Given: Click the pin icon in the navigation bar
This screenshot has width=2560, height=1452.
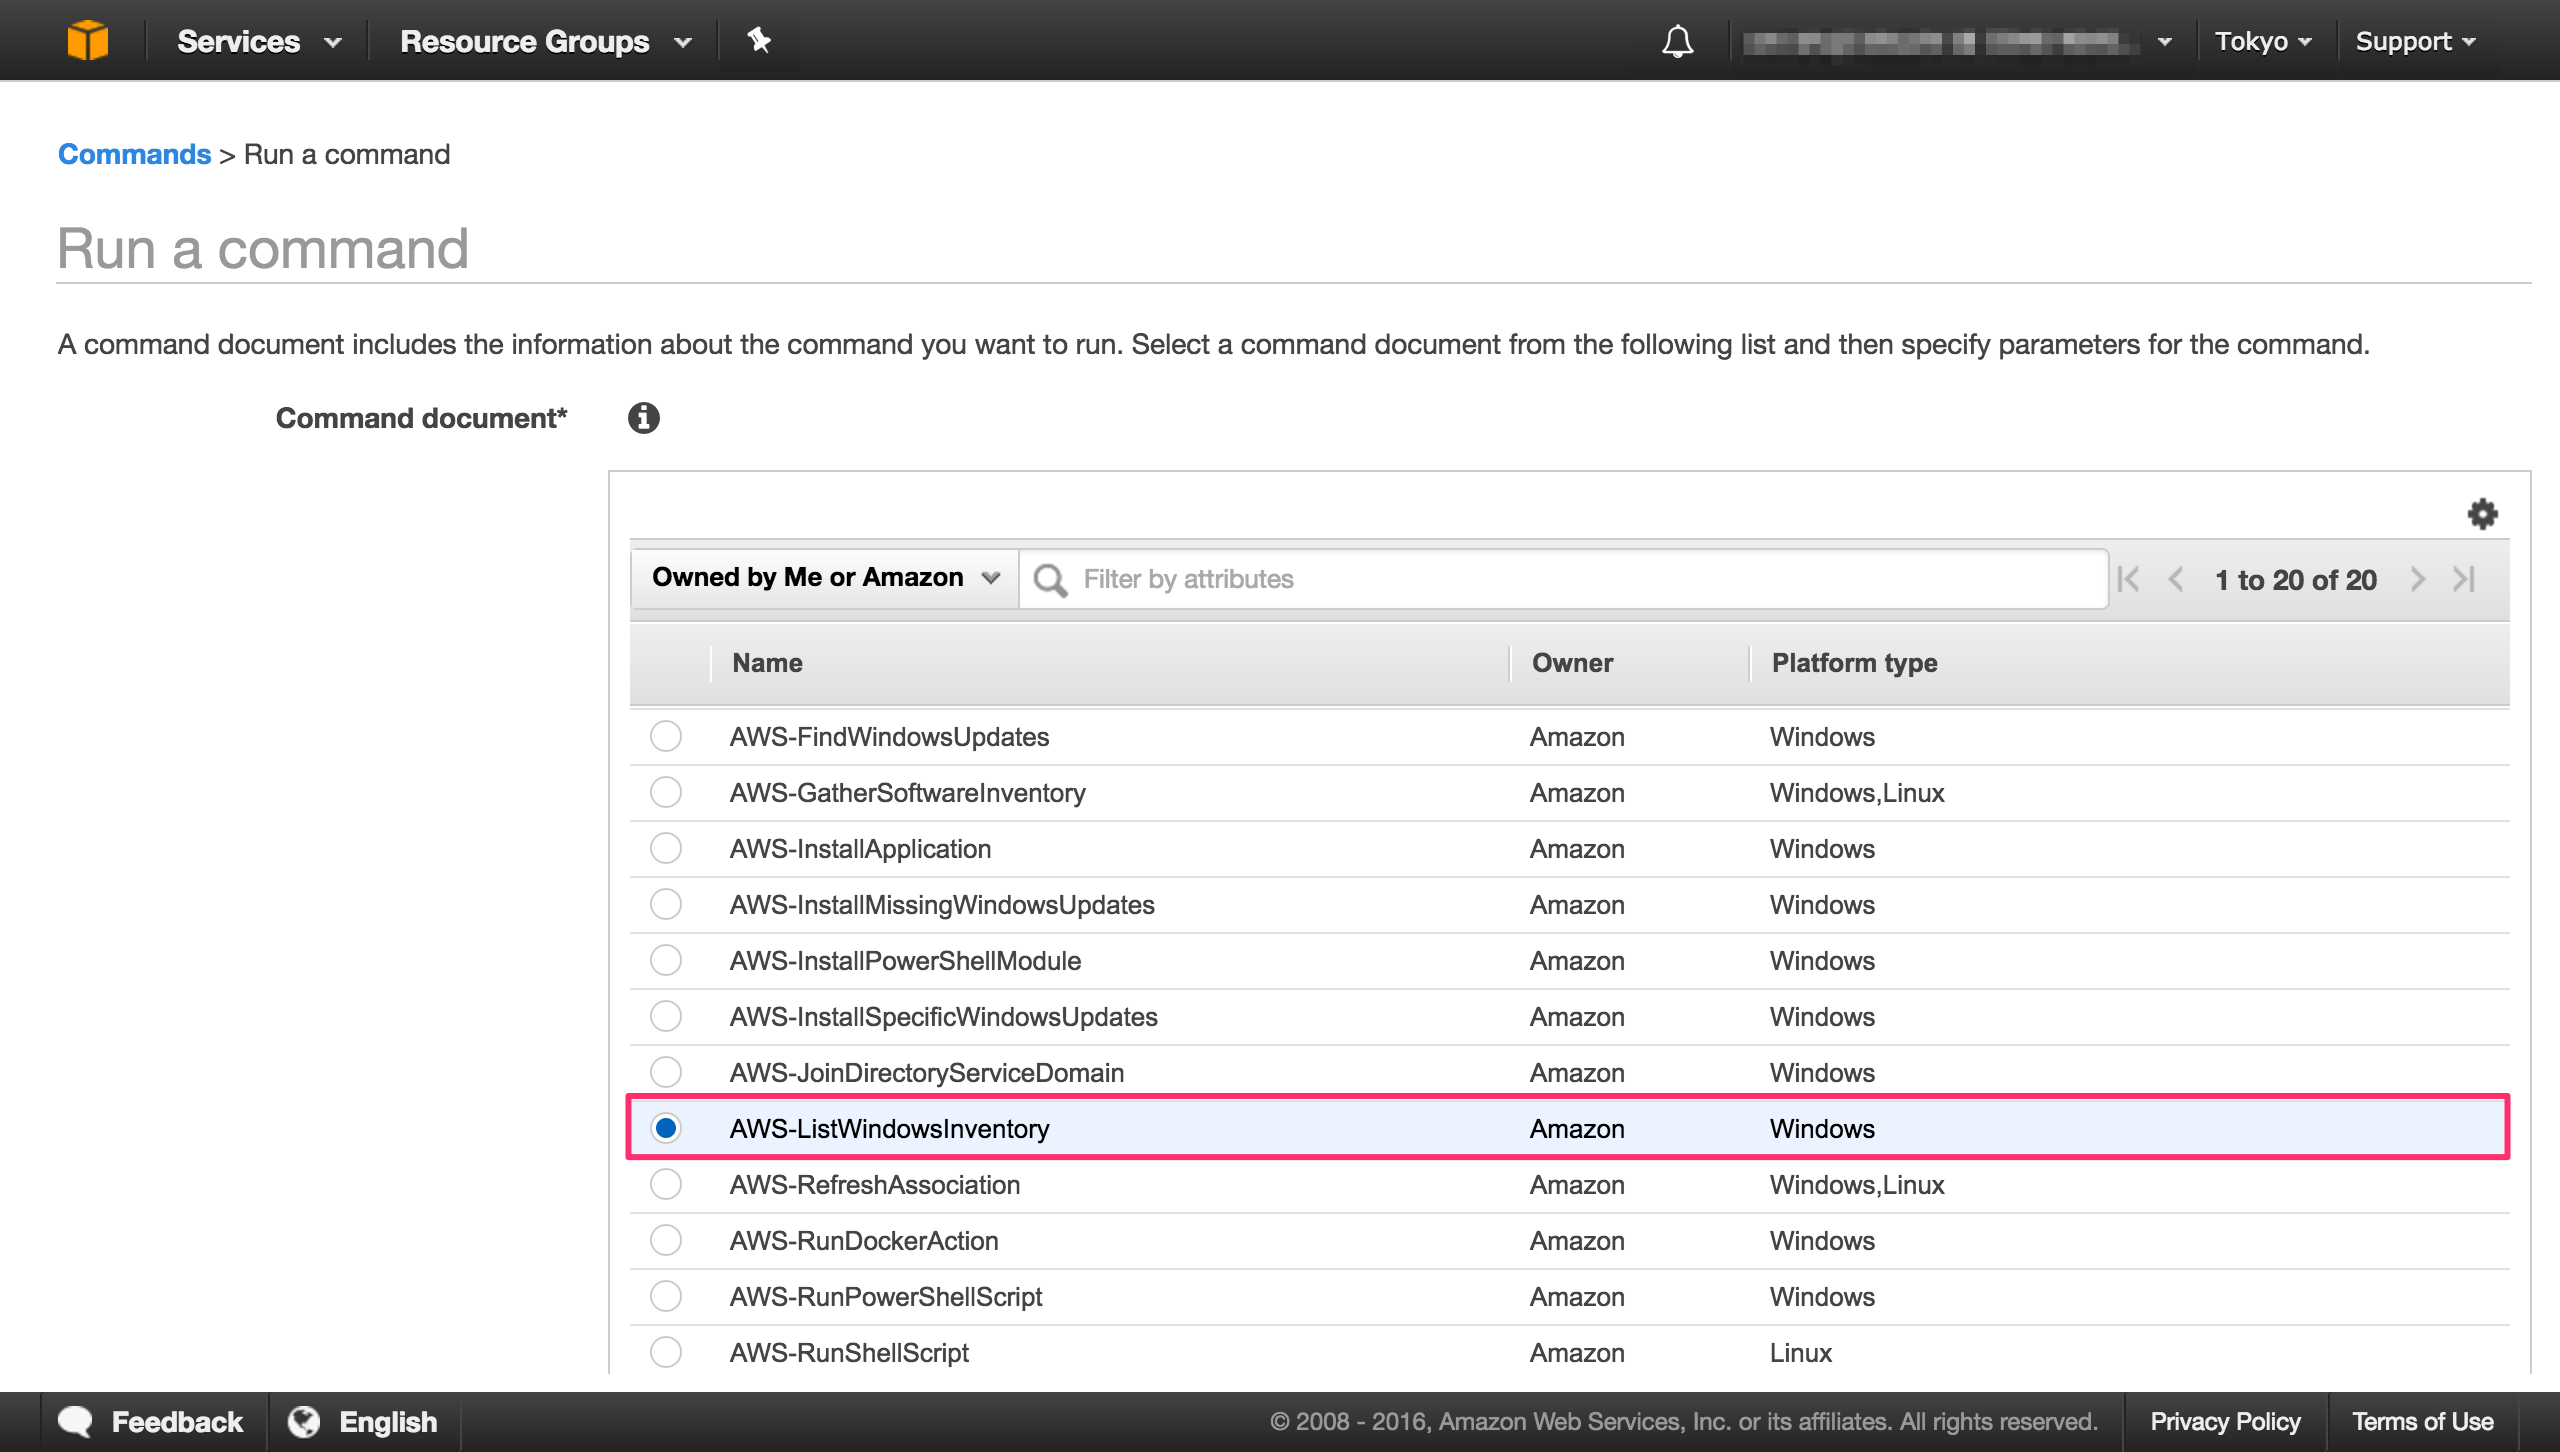Looking at the screenshot, I should coord(760,41).
